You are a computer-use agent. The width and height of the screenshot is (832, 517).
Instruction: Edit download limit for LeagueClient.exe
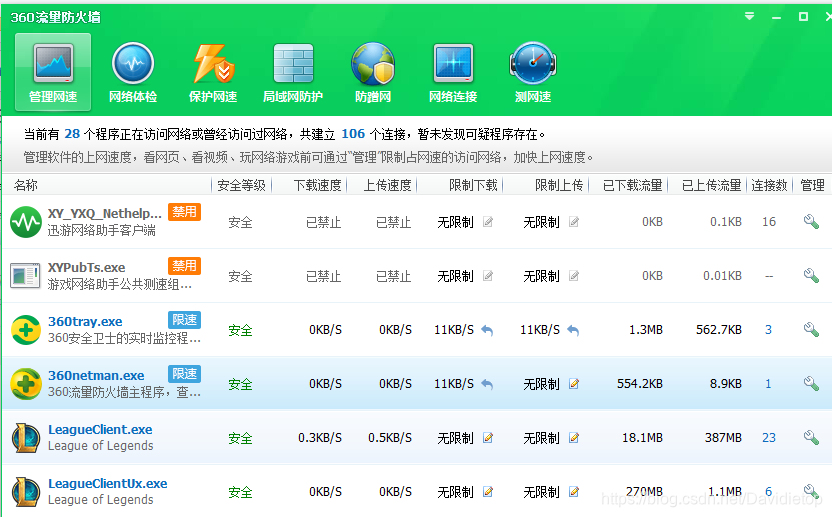488,438
